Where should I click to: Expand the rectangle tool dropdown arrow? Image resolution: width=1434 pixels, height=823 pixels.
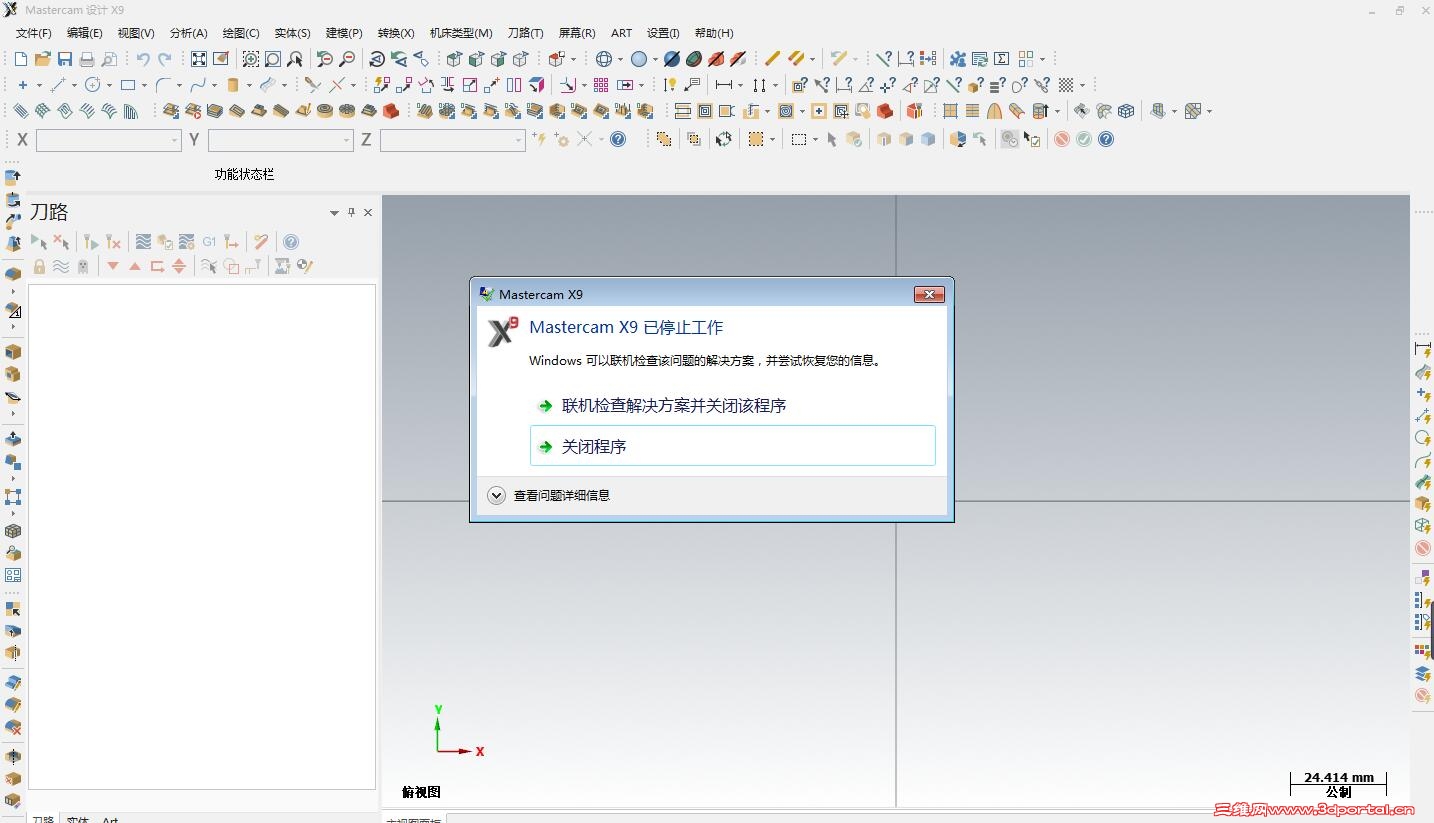click(x=145, y=85)
